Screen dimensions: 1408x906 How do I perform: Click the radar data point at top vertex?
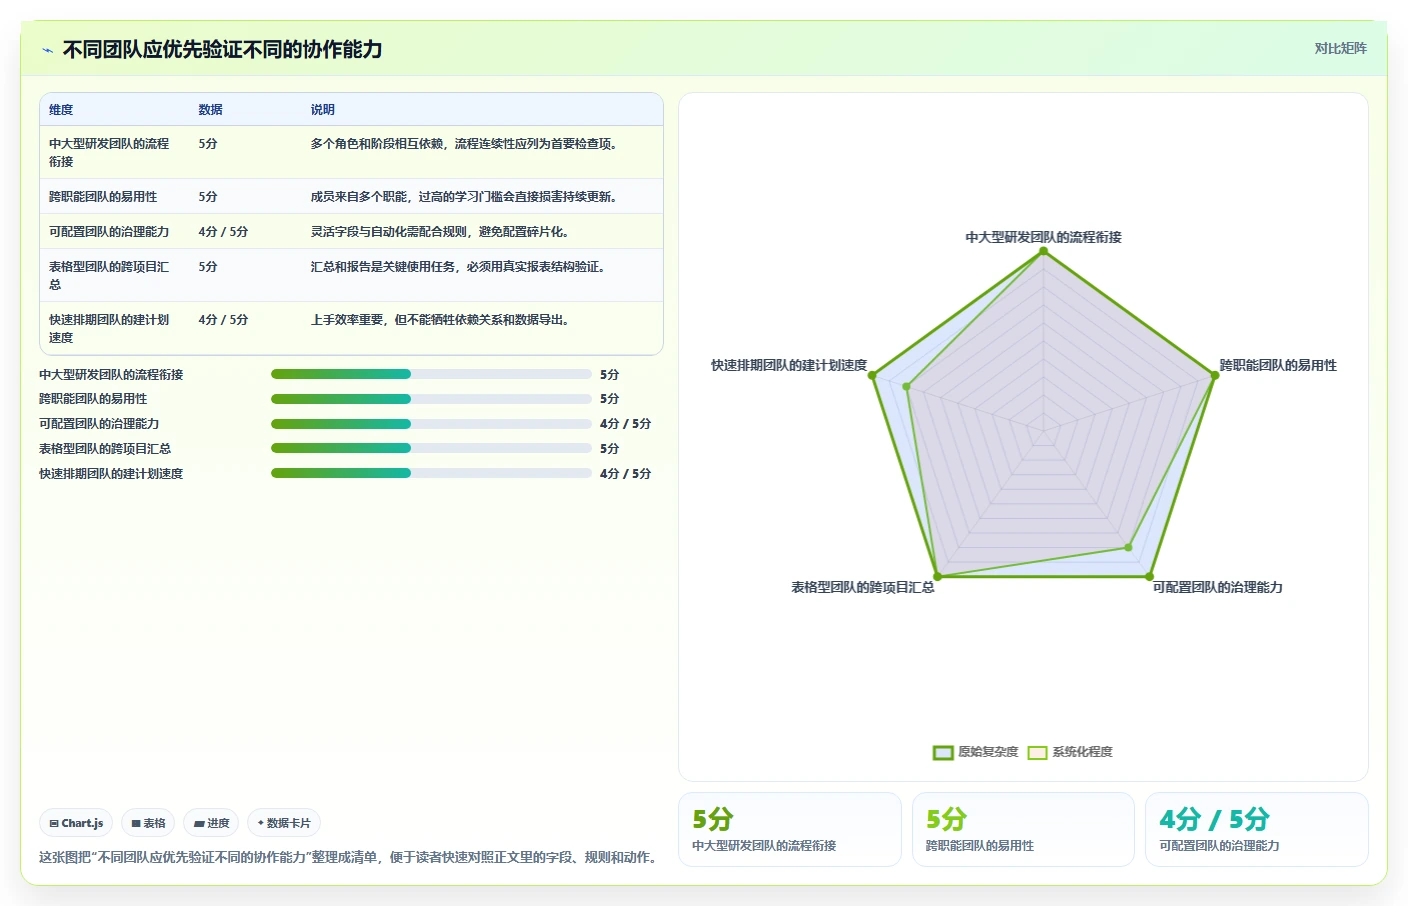coord(1043,251)
